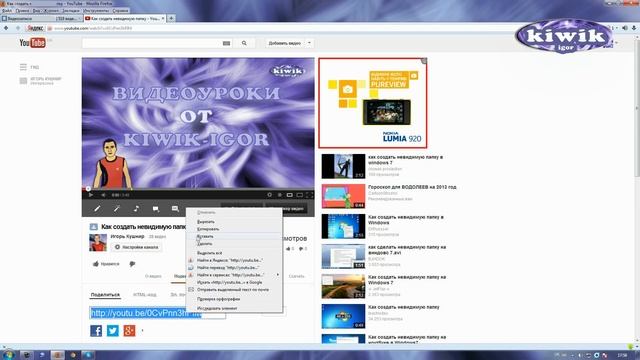640x360 pixels.
Task: Click the youtu.be share URL field
Action: pos(157,313)
